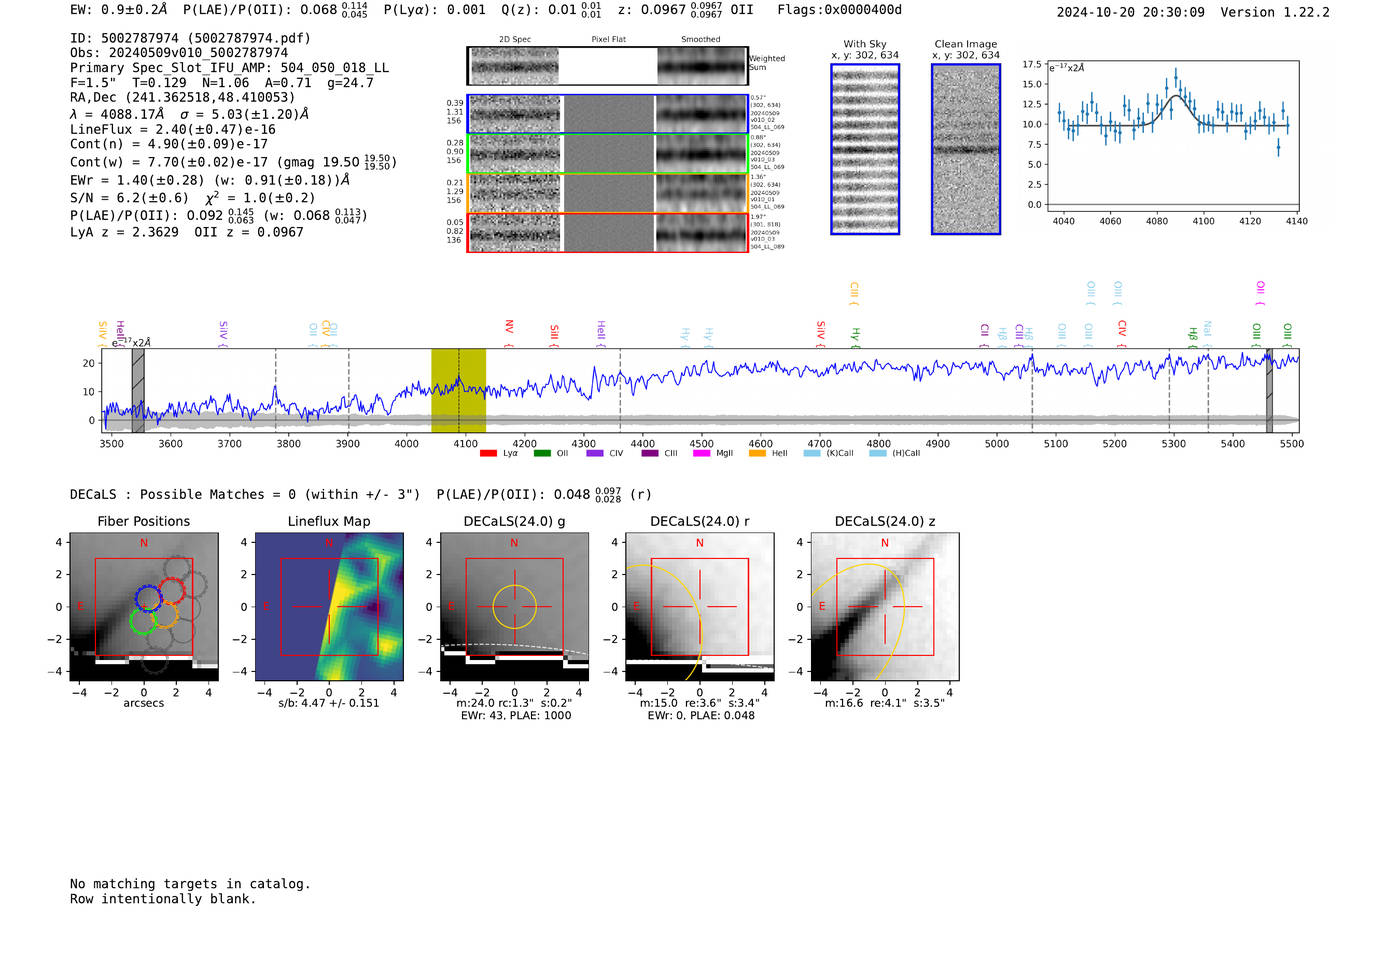The width and height of the screenshot is (1400, 953).
Task: Click the RA,Dec coordinates text
Action: click(x=183, y=98)
